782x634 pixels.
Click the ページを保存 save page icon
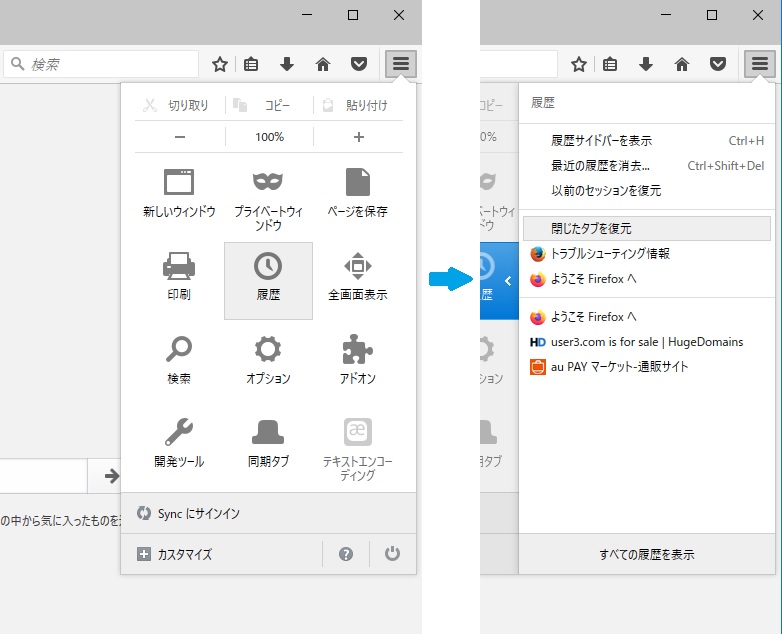coord(357,183)
